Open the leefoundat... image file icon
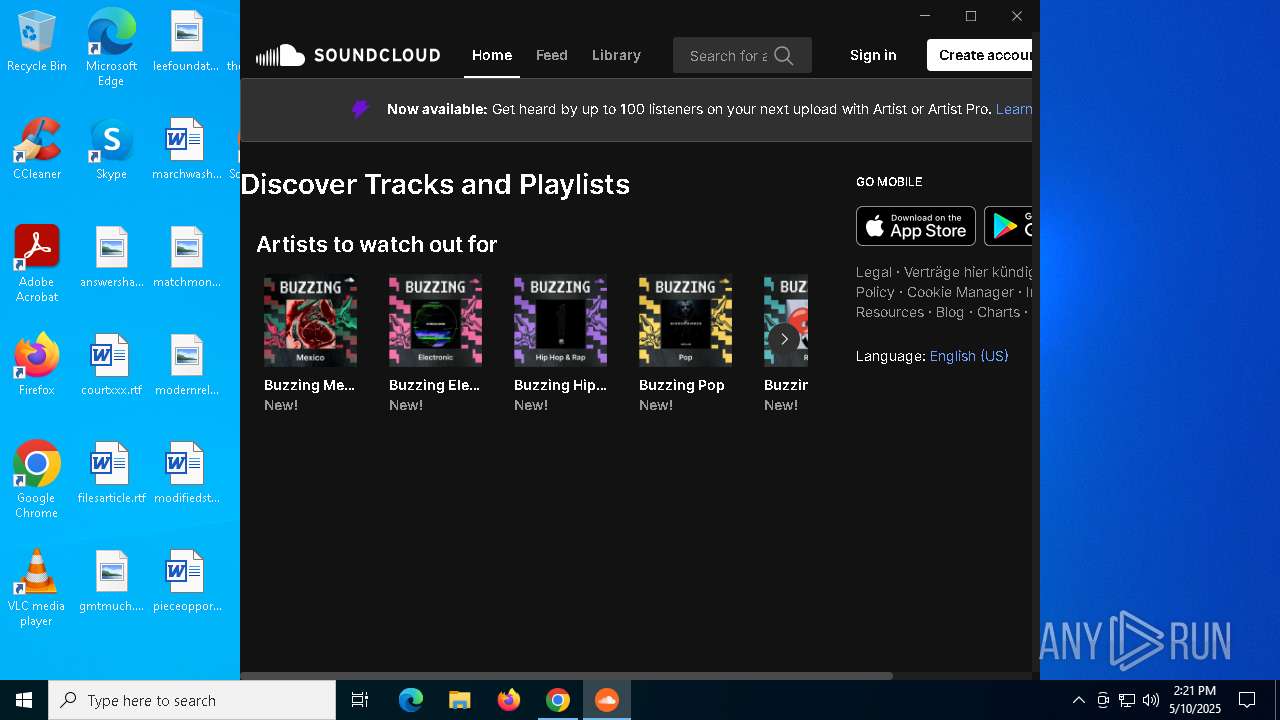1280x720 pixels. (x=186, y=42)
